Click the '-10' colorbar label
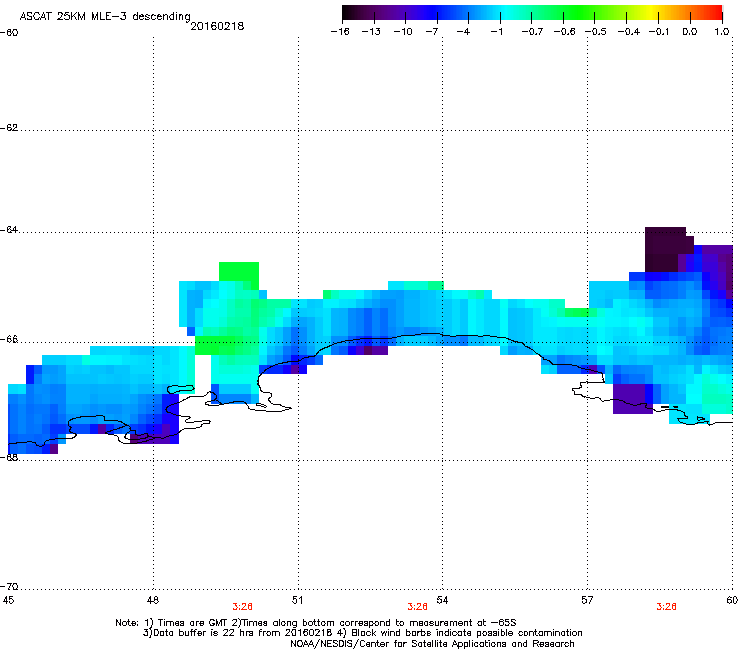The image size is (740, 650). coord(403,32)
